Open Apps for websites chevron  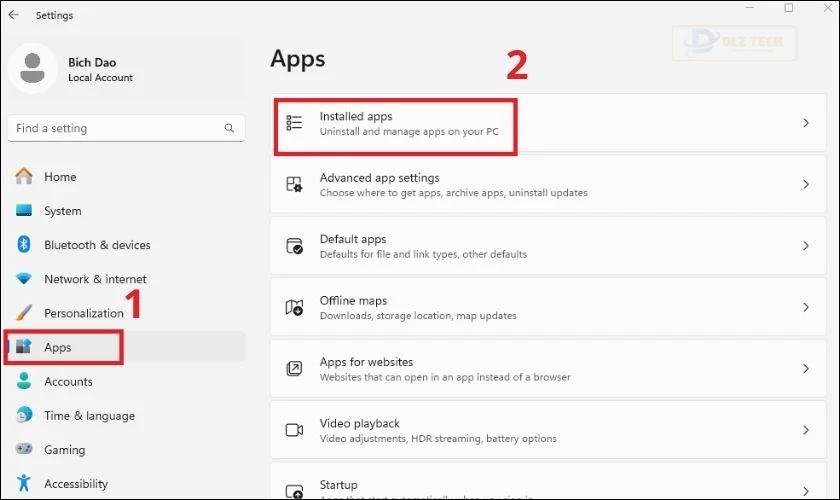pos(806,369)
